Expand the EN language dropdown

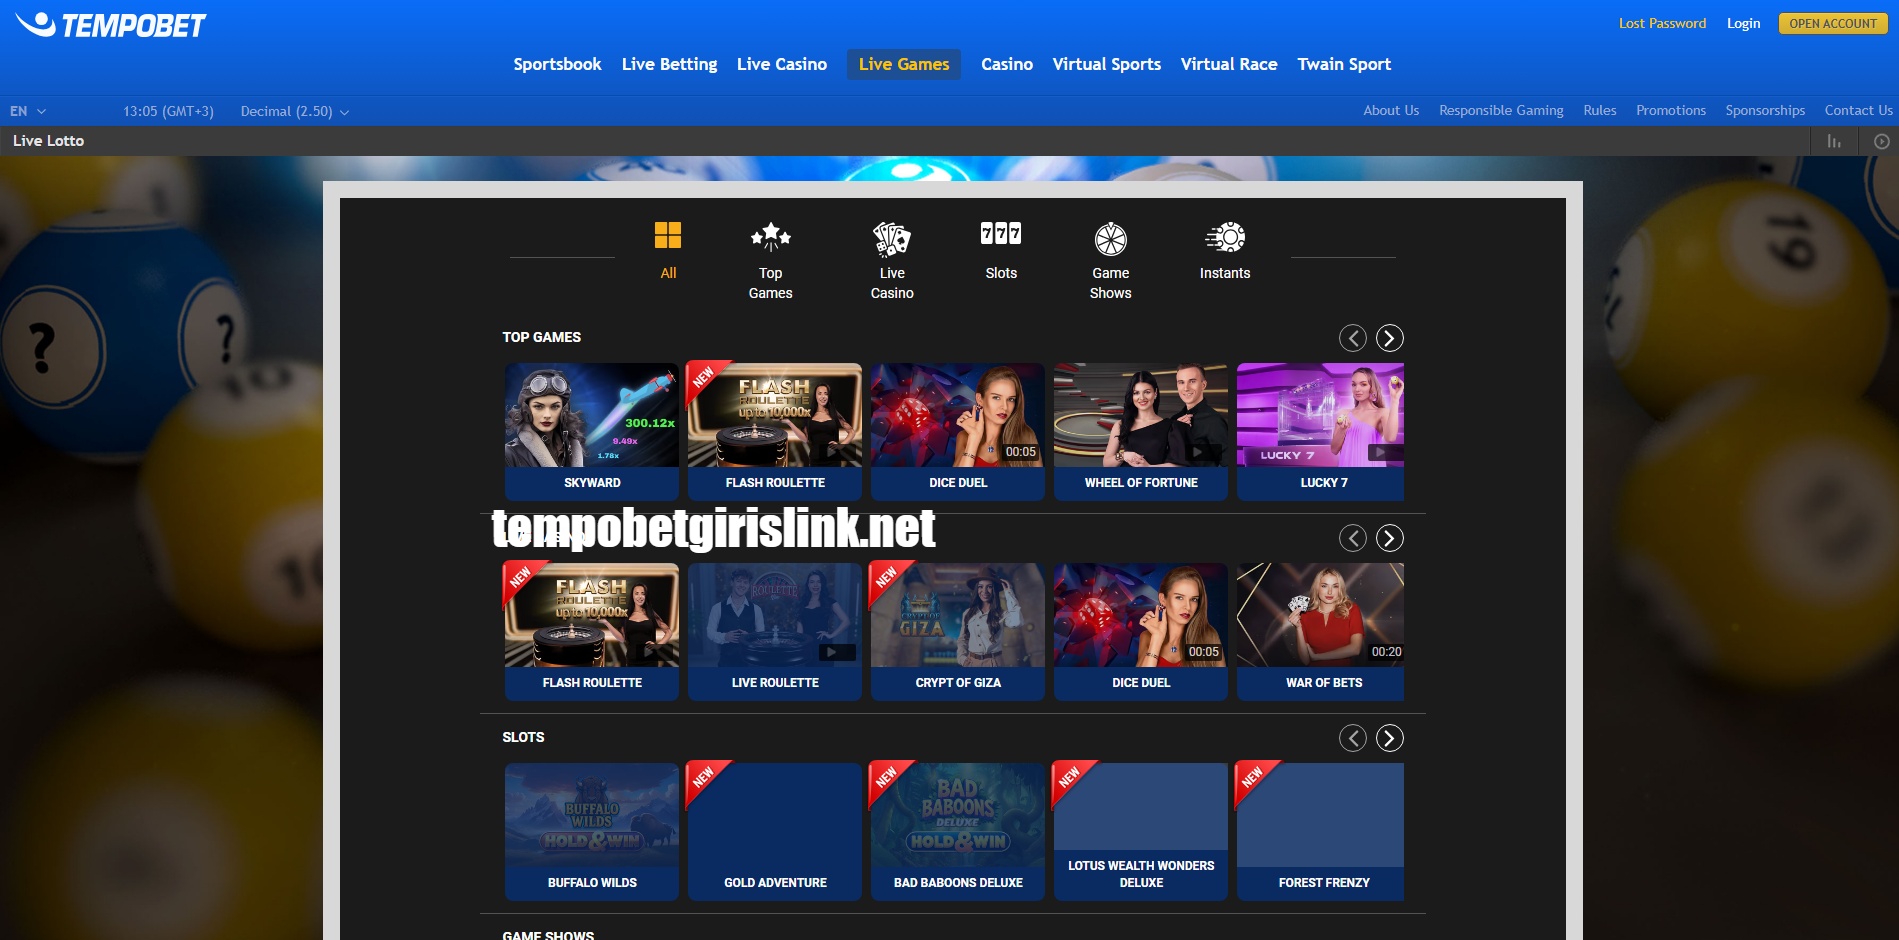[28, 111]
